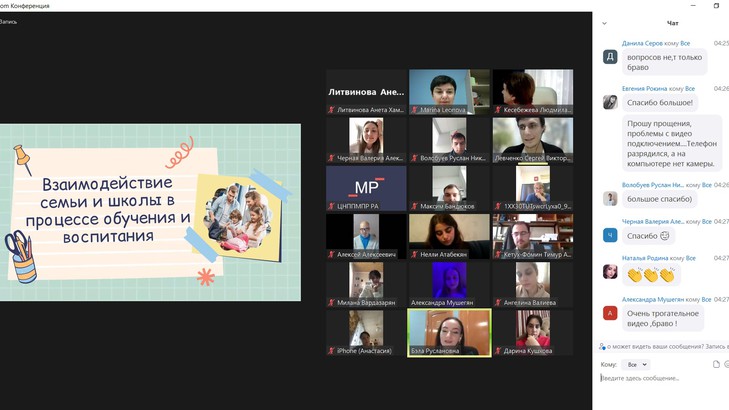729x410 pixels.
Task: Maximize the Zoom conference window
Action: tap(716, 6)
